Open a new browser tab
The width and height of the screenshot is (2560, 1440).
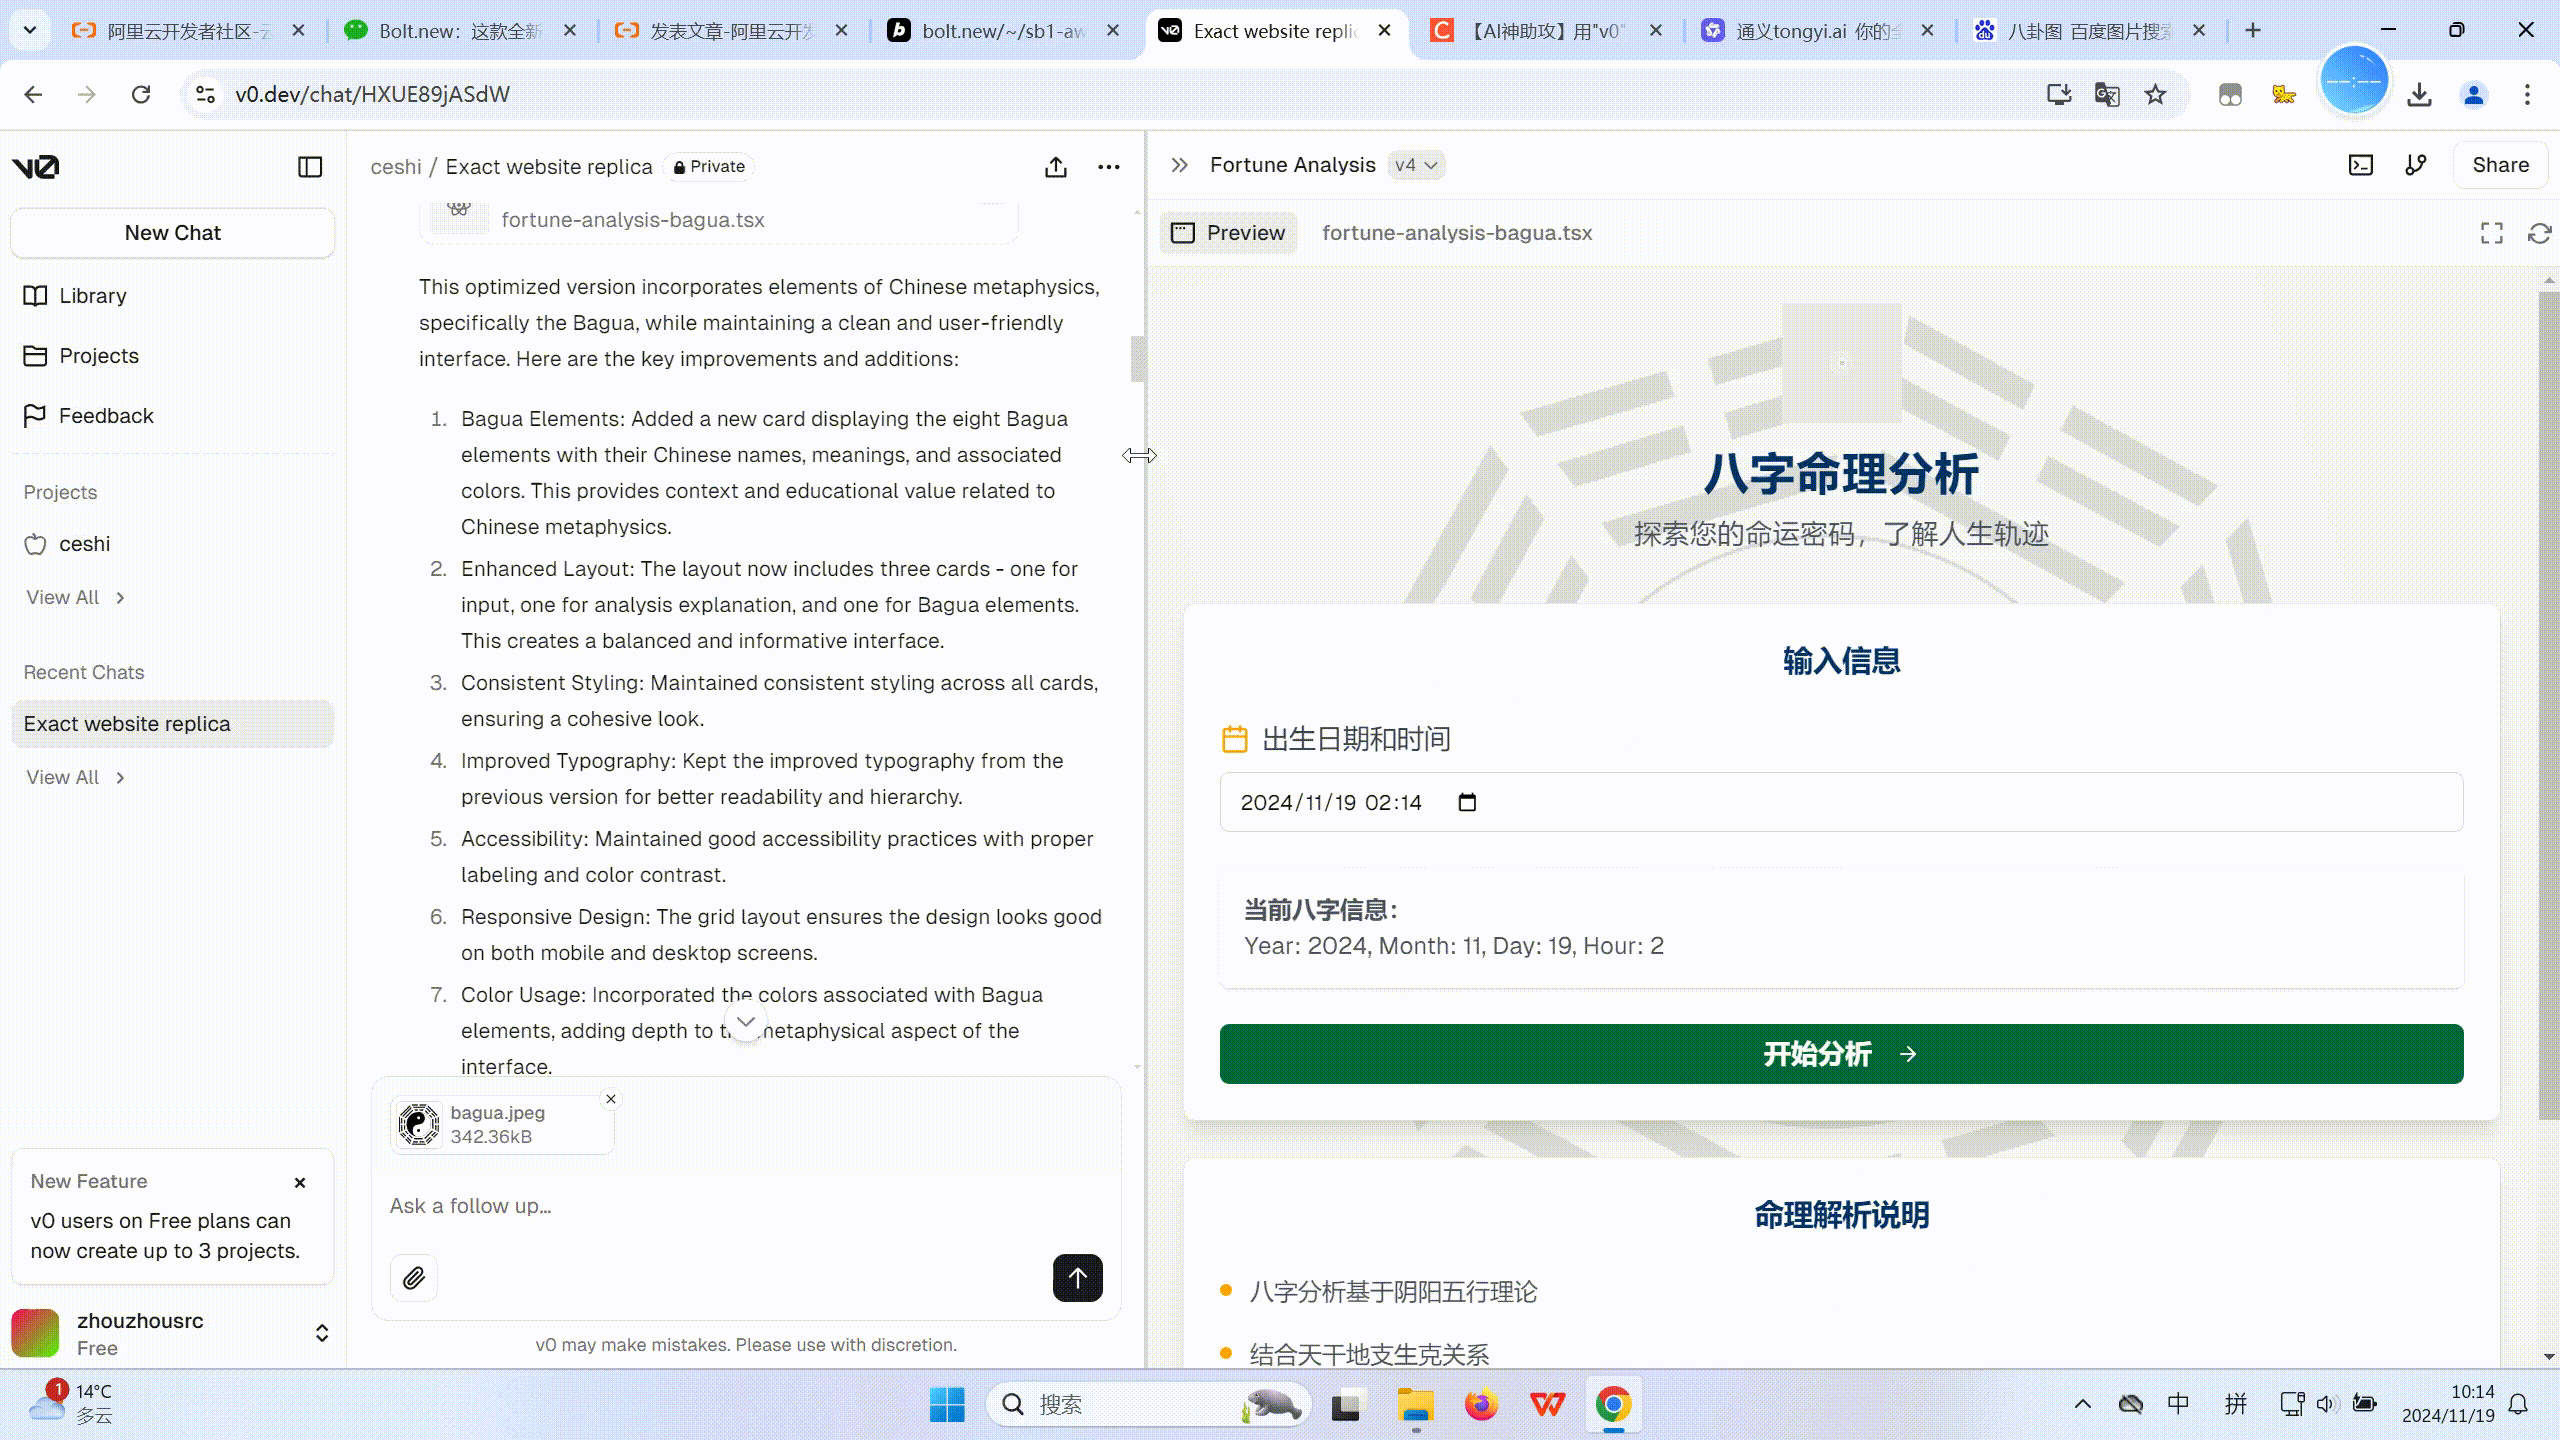pyautogui.click(x=2253, y=30)
